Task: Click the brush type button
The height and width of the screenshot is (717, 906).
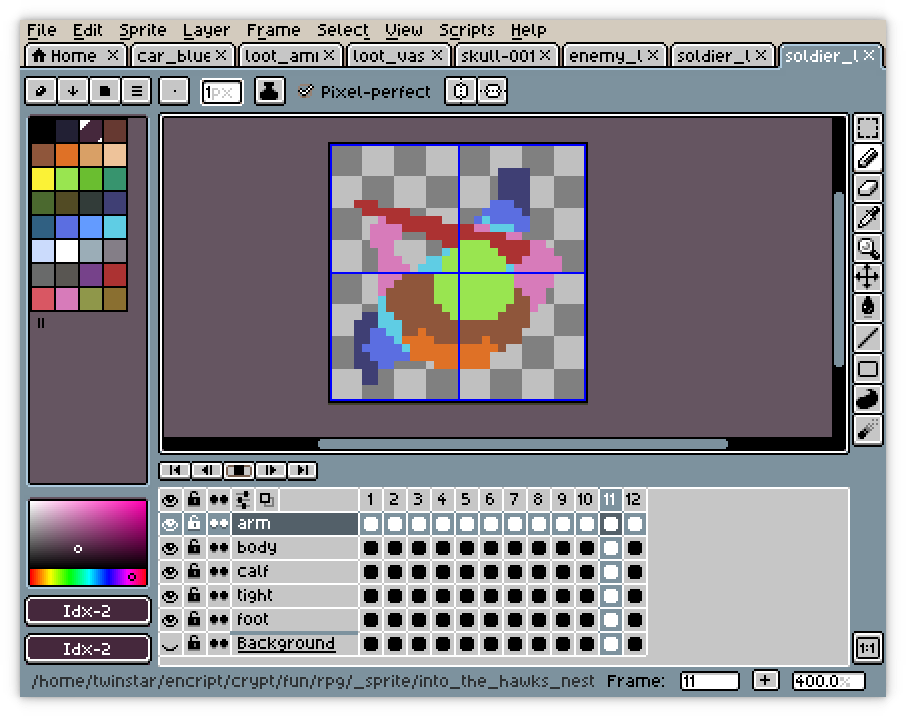Action: click(x=174, y=91)
